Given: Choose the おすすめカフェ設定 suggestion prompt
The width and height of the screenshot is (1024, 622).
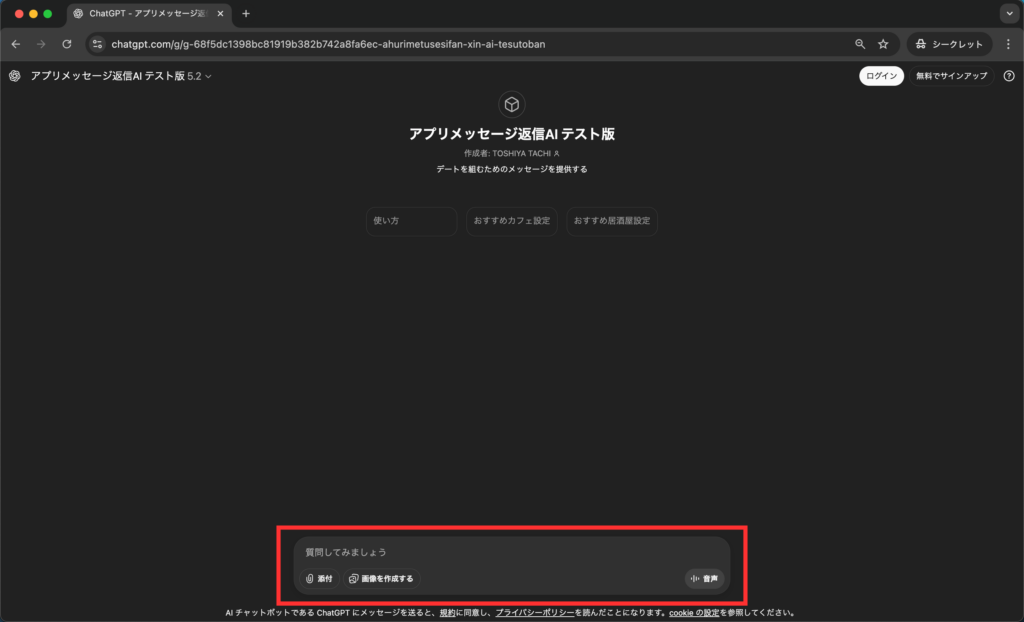Looking at the screenshot, I should tap(512, 221).
